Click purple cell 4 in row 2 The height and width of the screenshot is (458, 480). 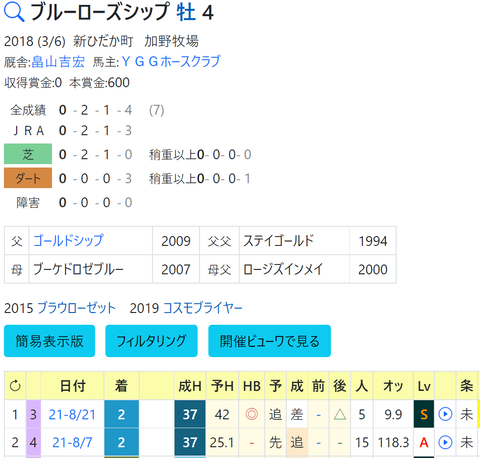pyautogui.click(x=33, y=442)
